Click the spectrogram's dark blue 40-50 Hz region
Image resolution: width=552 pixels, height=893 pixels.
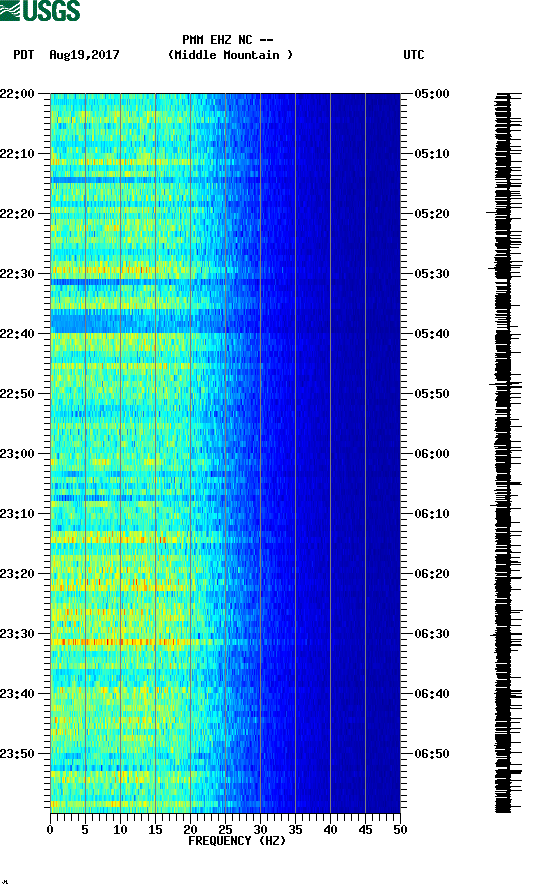[x=365, y=453]
